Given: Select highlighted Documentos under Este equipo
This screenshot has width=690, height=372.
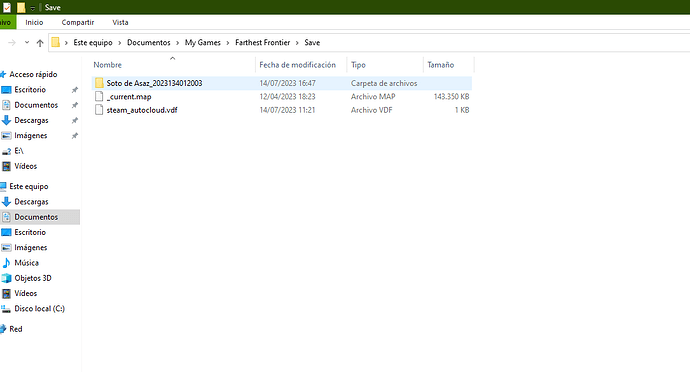Looking at the screenshot, I should [36, 217].
